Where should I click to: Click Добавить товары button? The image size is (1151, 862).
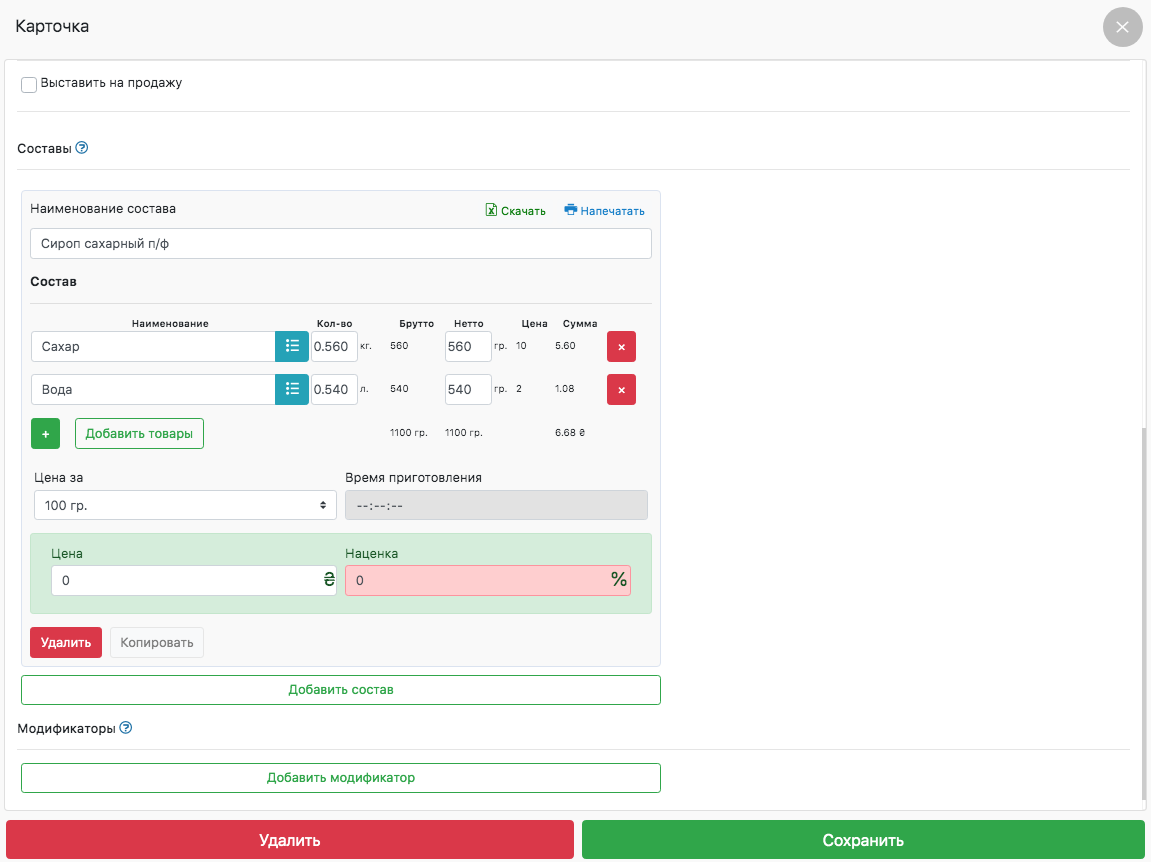139,434
